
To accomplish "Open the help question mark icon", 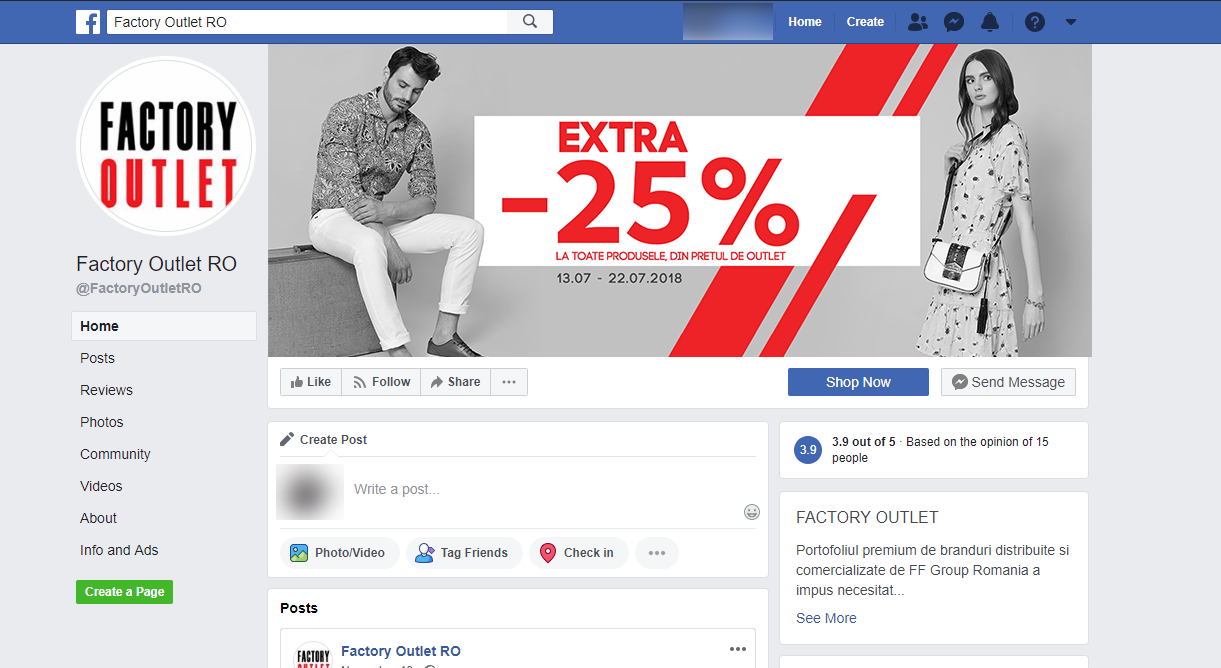I will pyautogui.click(x=1035, y=22).
